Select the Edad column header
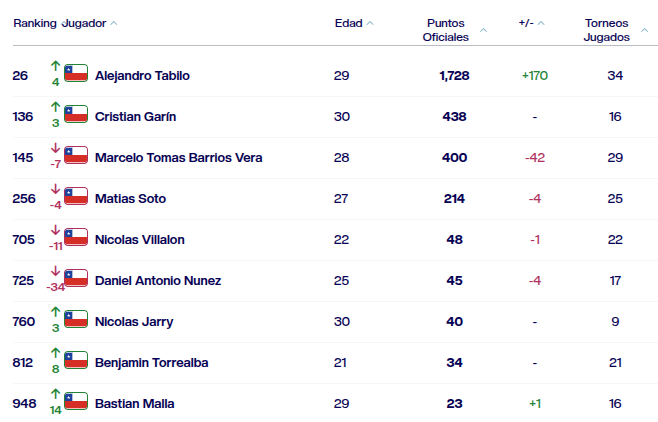Viewport: 658px width, 422px height. click(x=349, y=23)
